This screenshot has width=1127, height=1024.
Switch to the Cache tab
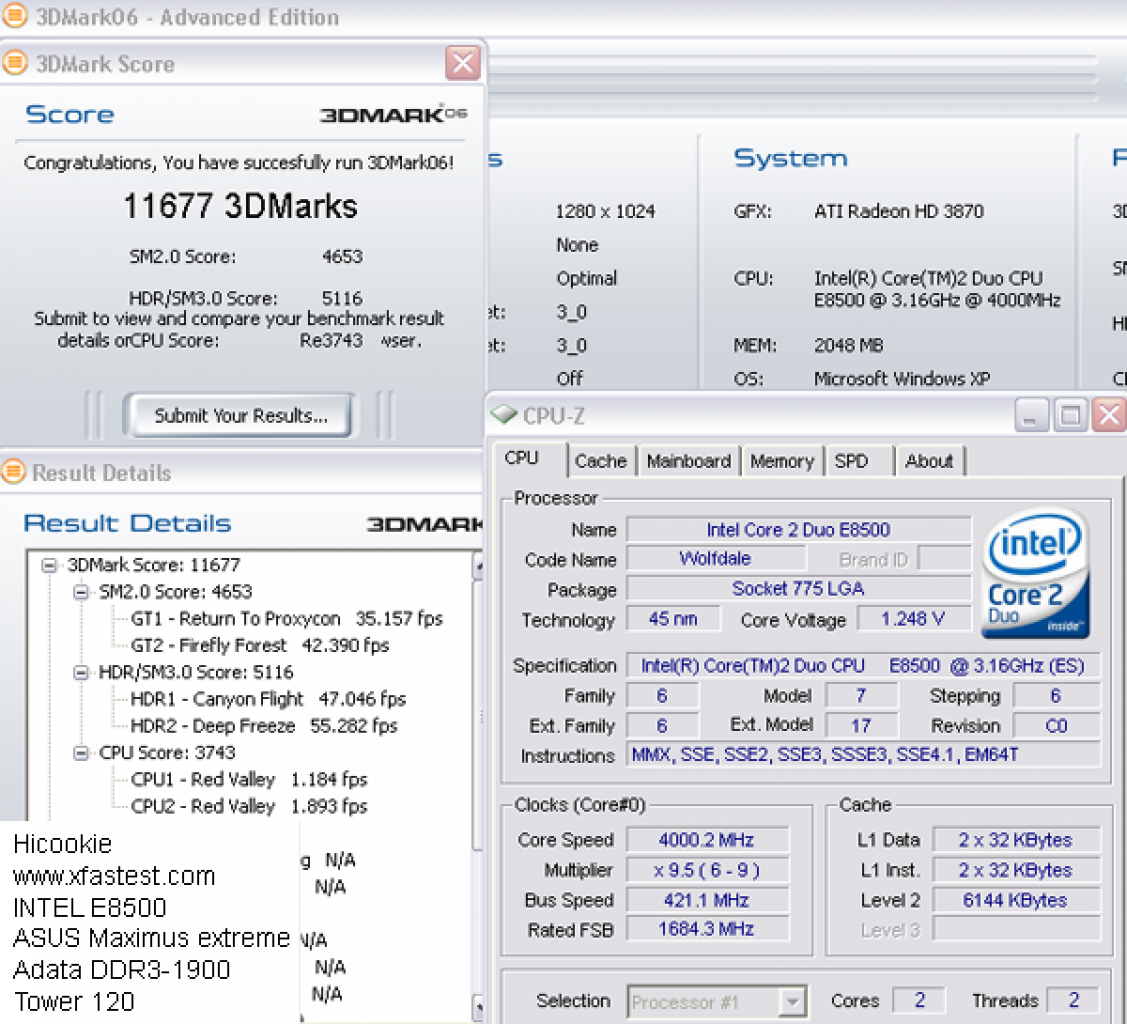(x=601, y=461)
